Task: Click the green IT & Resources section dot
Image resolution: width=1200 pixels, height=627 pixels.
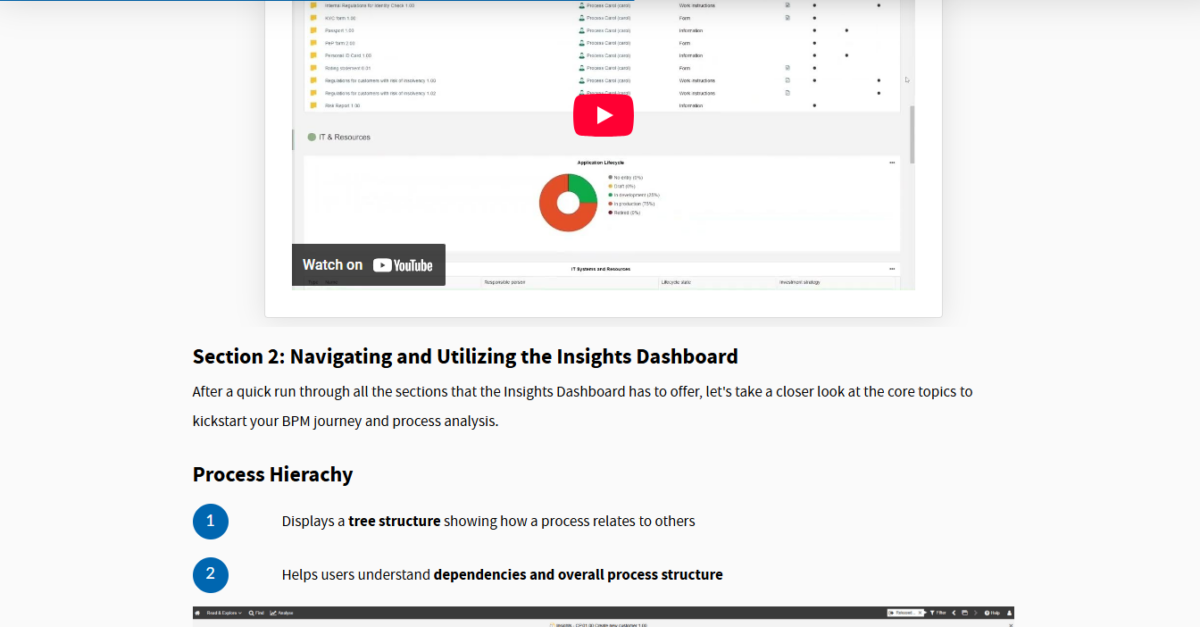Action: pyautogui.click(x=312, y=137)
